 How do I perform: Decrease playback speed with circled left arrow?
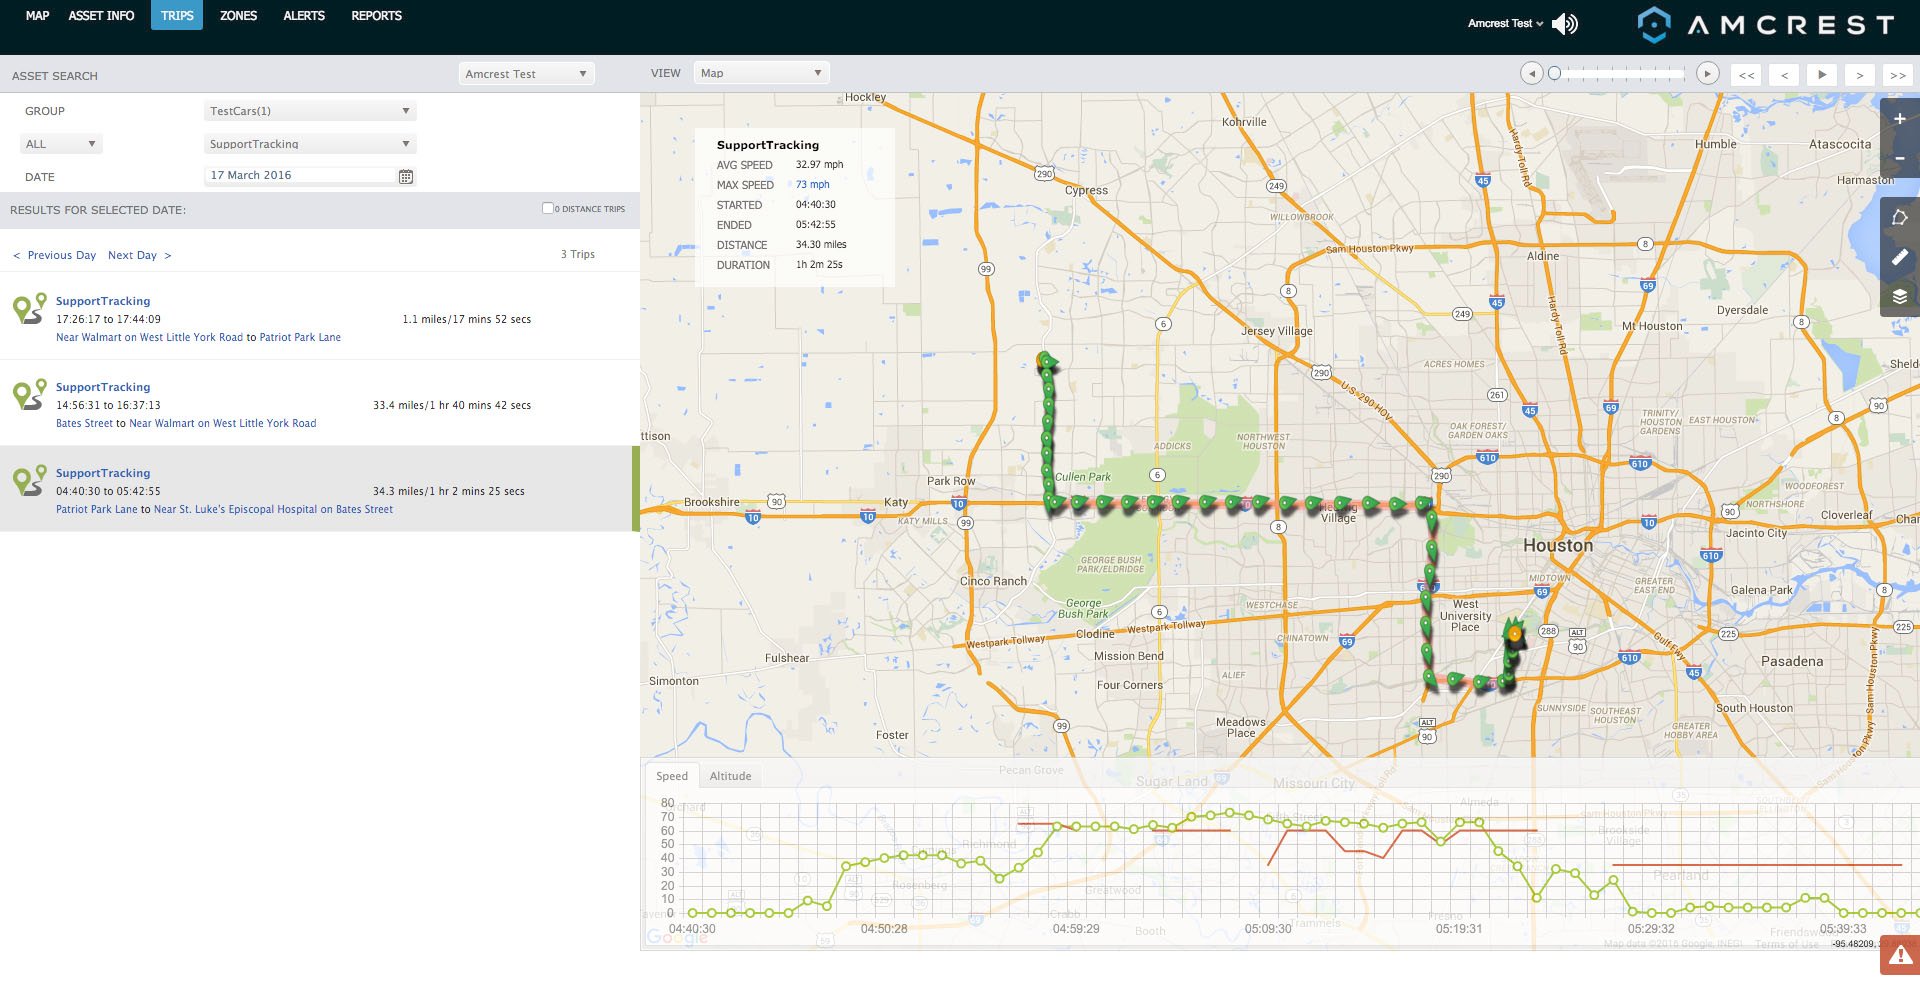[x=1531, y=73]
